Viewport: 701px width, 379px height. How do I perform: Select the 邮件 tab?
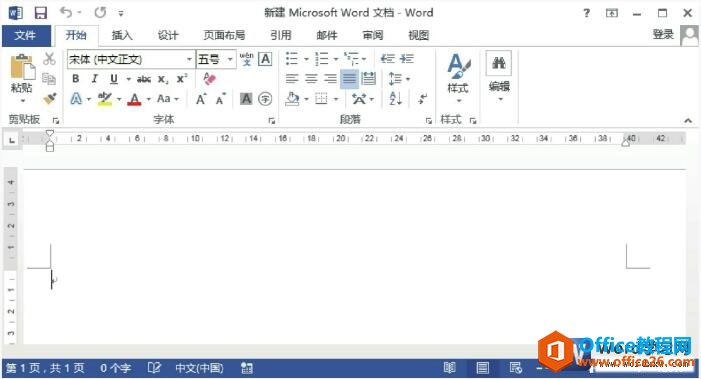(326, 35)
